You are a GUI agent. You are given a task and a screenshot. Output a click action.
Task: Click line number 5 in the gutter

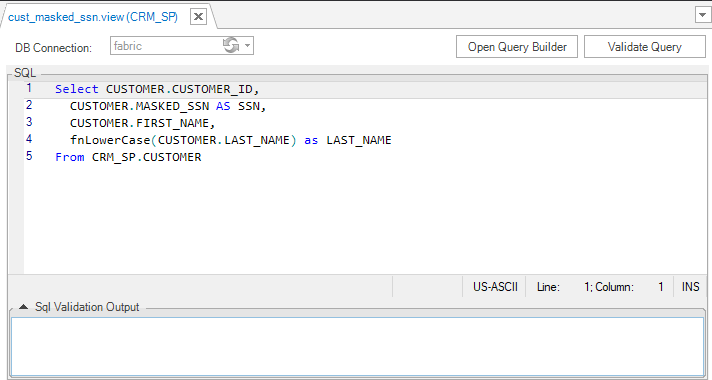[29, 156]
